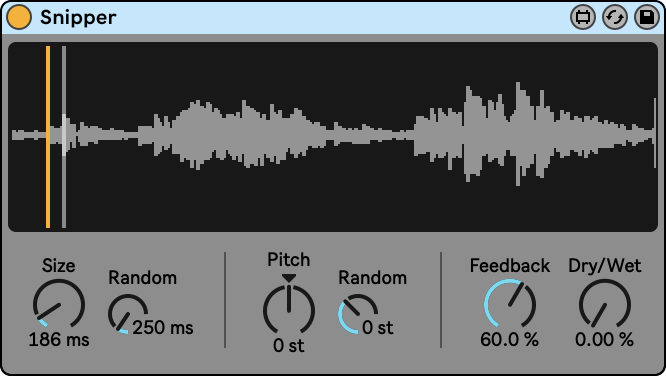666x376 pixels.
Task: Click the Snipper device title
Action: click(x=78, y=17)
